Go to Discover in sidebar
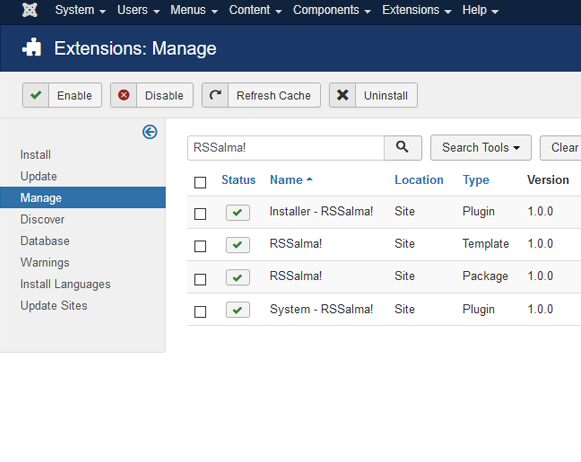Screen dimensions: 581x462 click(42, 219)
